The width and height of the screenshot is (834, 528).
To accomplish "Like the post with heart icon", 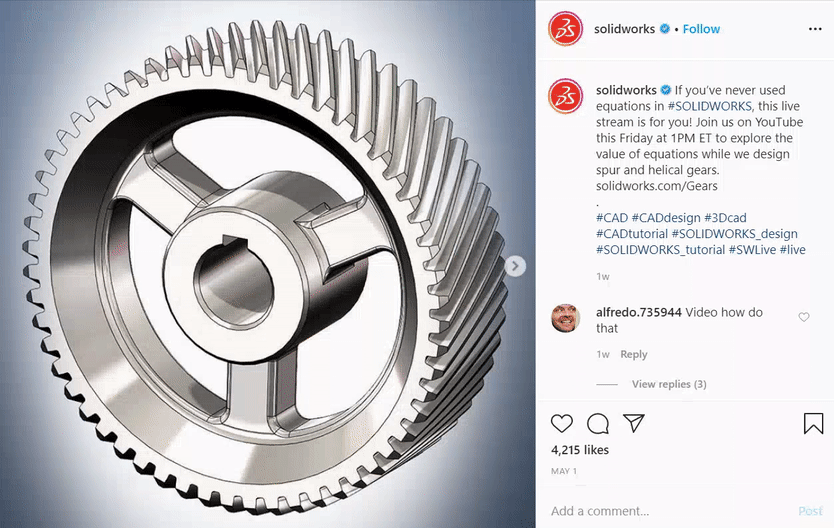I will (x=562, y=423).
